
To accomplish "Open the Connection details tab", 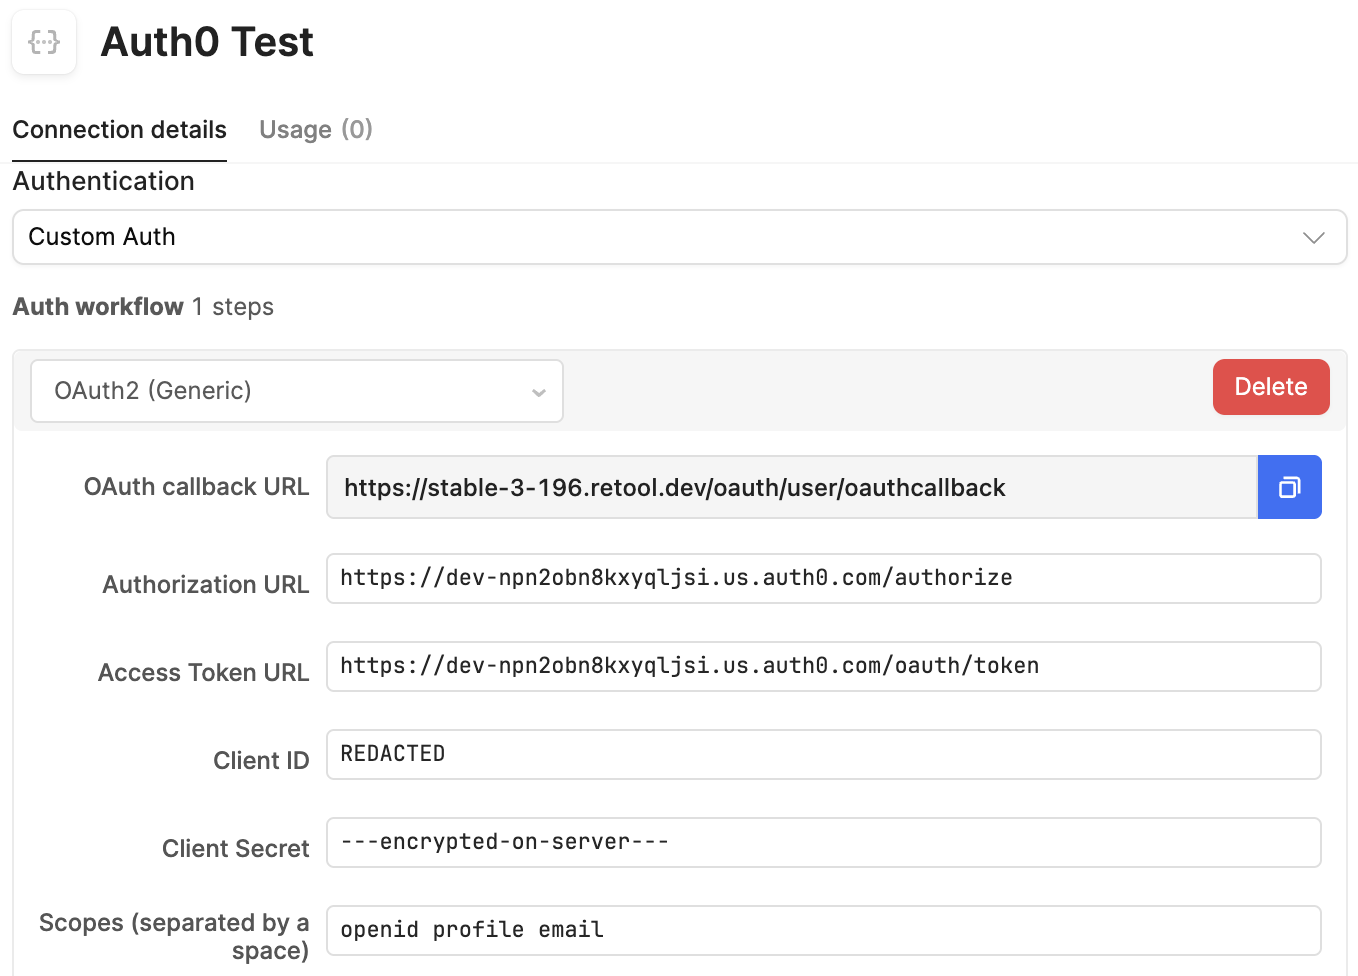I will 119,130.
